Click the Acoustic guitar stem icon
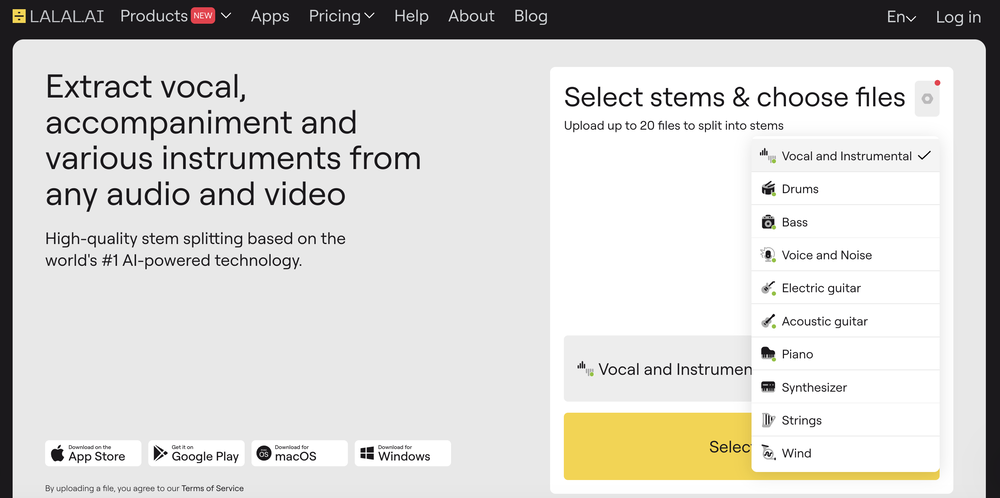 point(768,321)
